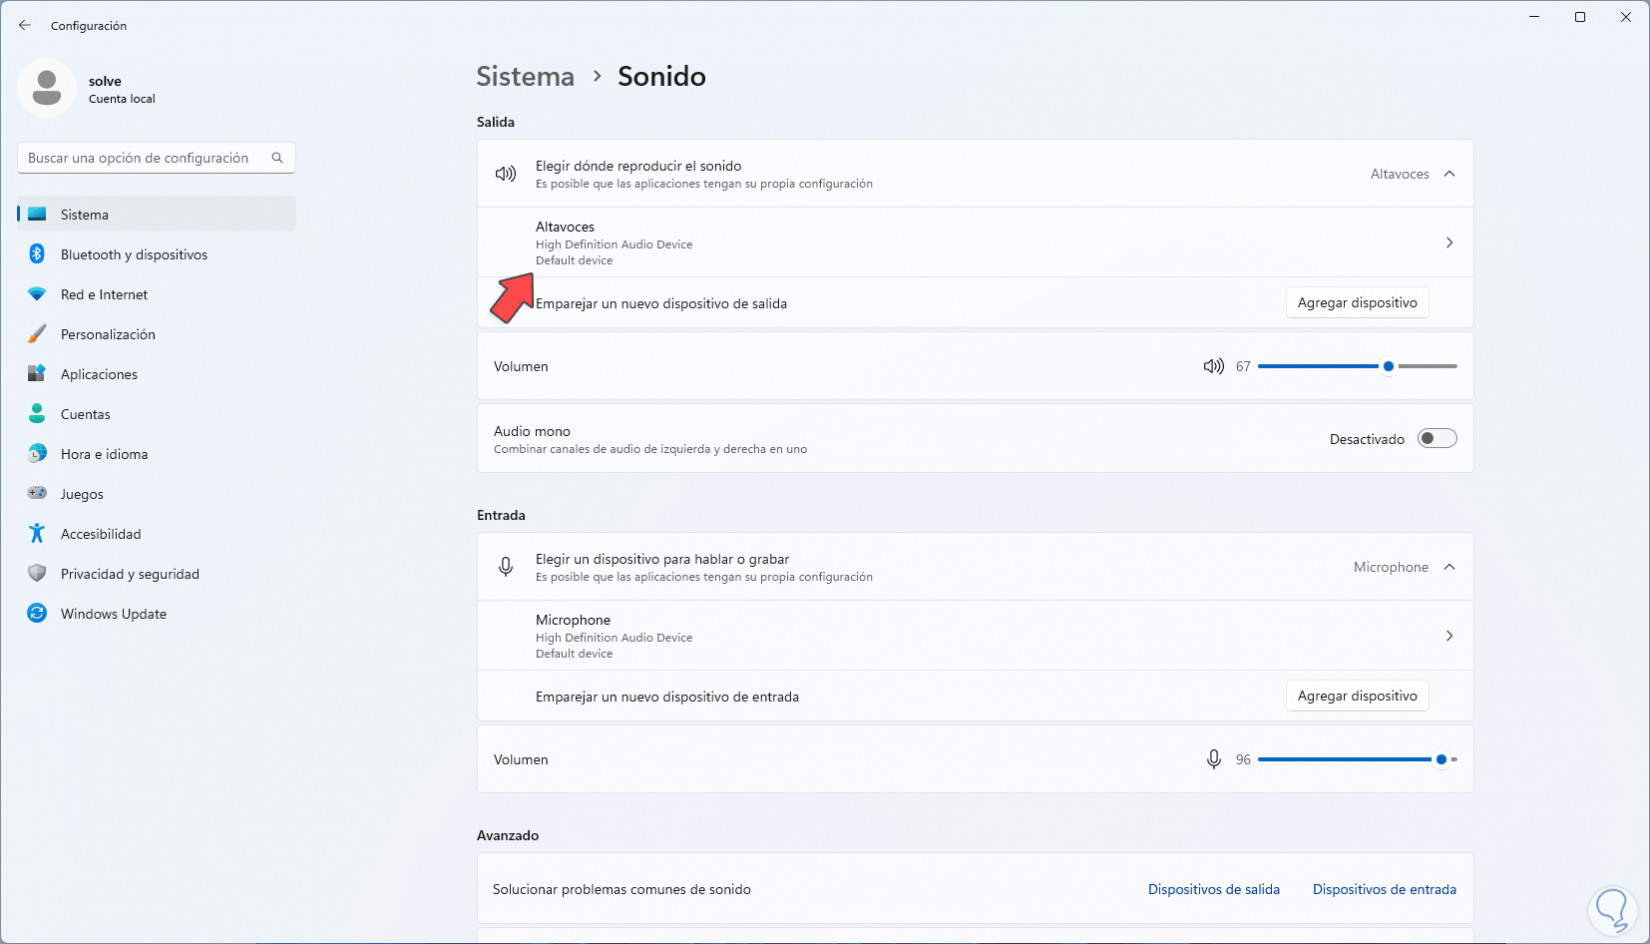
Task: Open Dispositivos de entrada troubleshooter link
Action: 1384,890
